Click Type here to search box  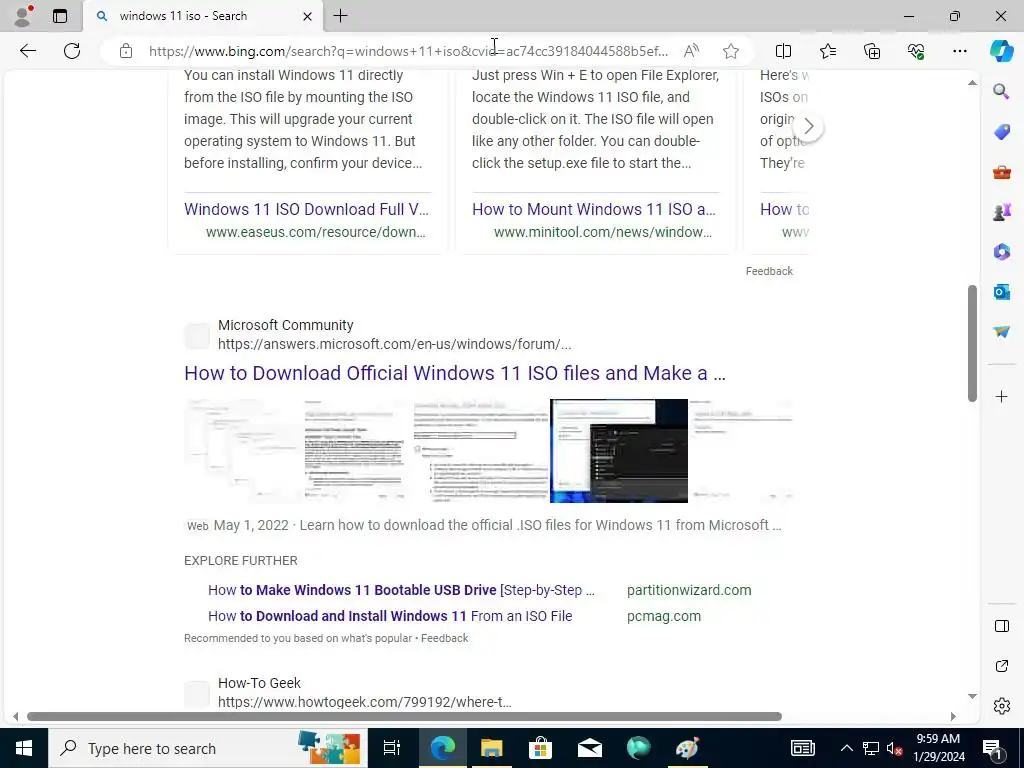208,748
